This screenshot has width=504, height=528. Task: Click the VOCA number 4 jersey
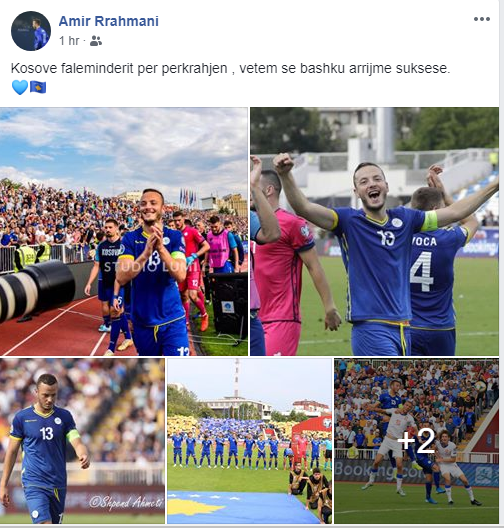click(434, 278)
